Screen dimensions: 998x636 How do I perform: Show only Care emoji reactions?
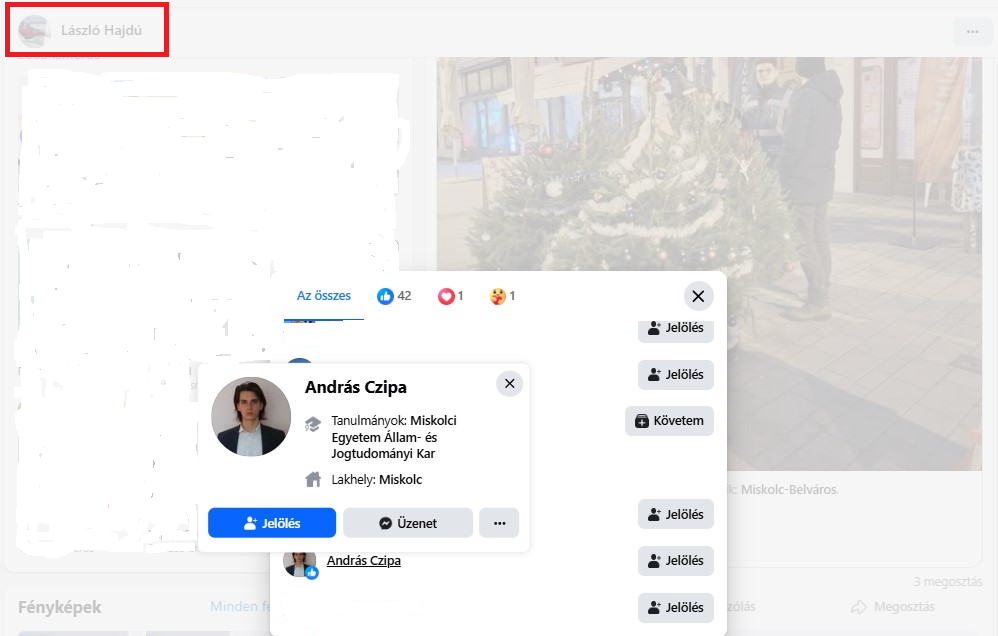click(x=503, y=296)
